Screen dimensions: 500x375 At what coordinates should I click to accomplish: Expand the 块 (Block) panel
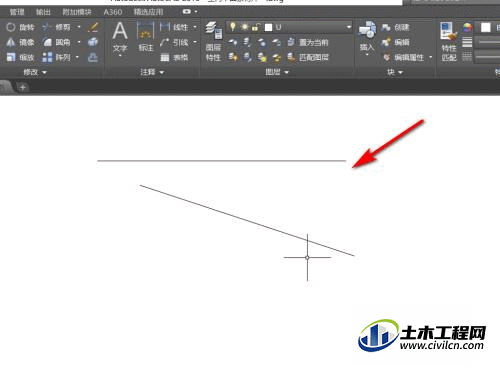pos(395,72)
